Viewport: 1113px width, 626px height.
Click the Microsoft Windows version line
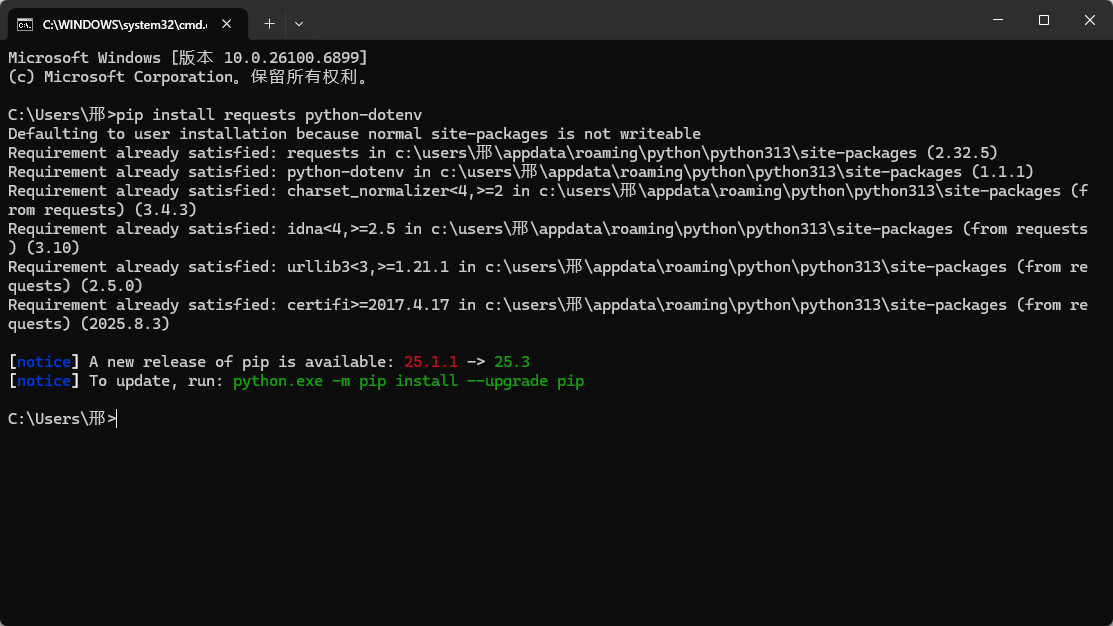(x=187, y=58)
